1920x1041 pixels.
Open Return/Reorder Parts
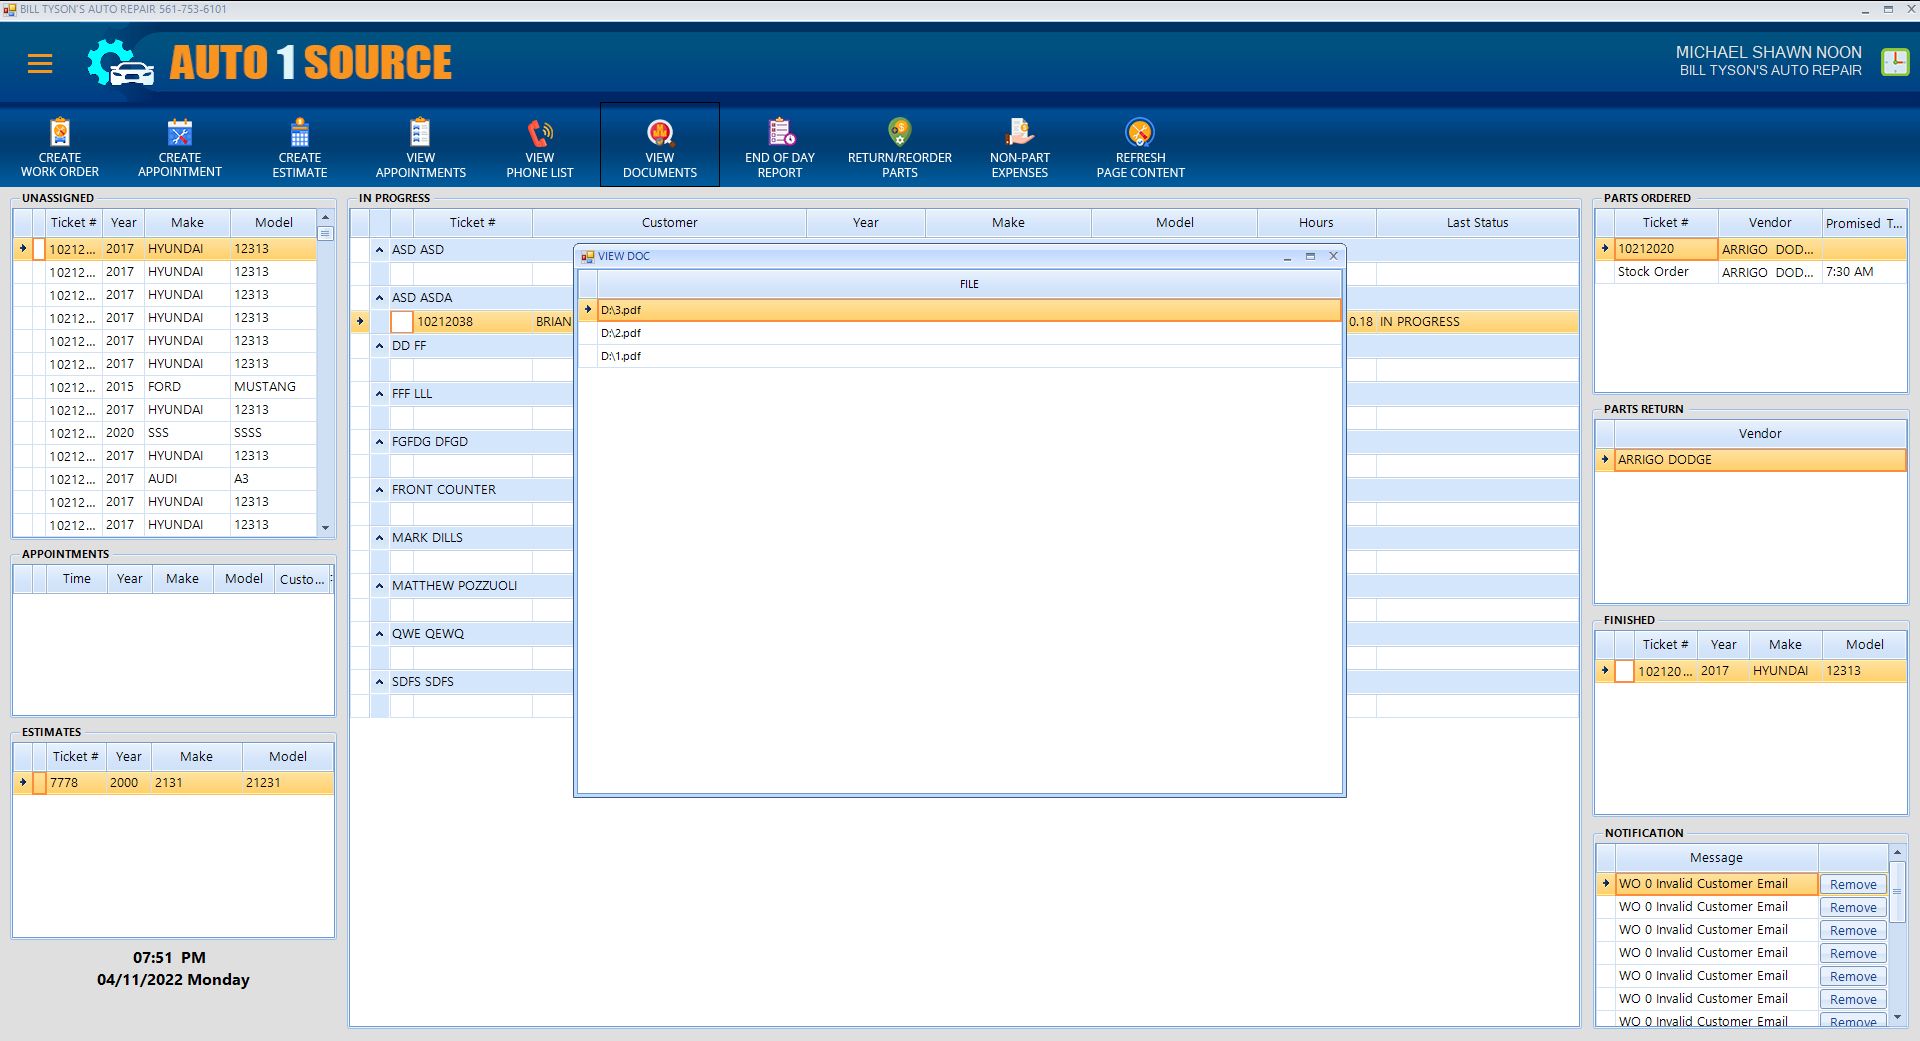[899, 133]
